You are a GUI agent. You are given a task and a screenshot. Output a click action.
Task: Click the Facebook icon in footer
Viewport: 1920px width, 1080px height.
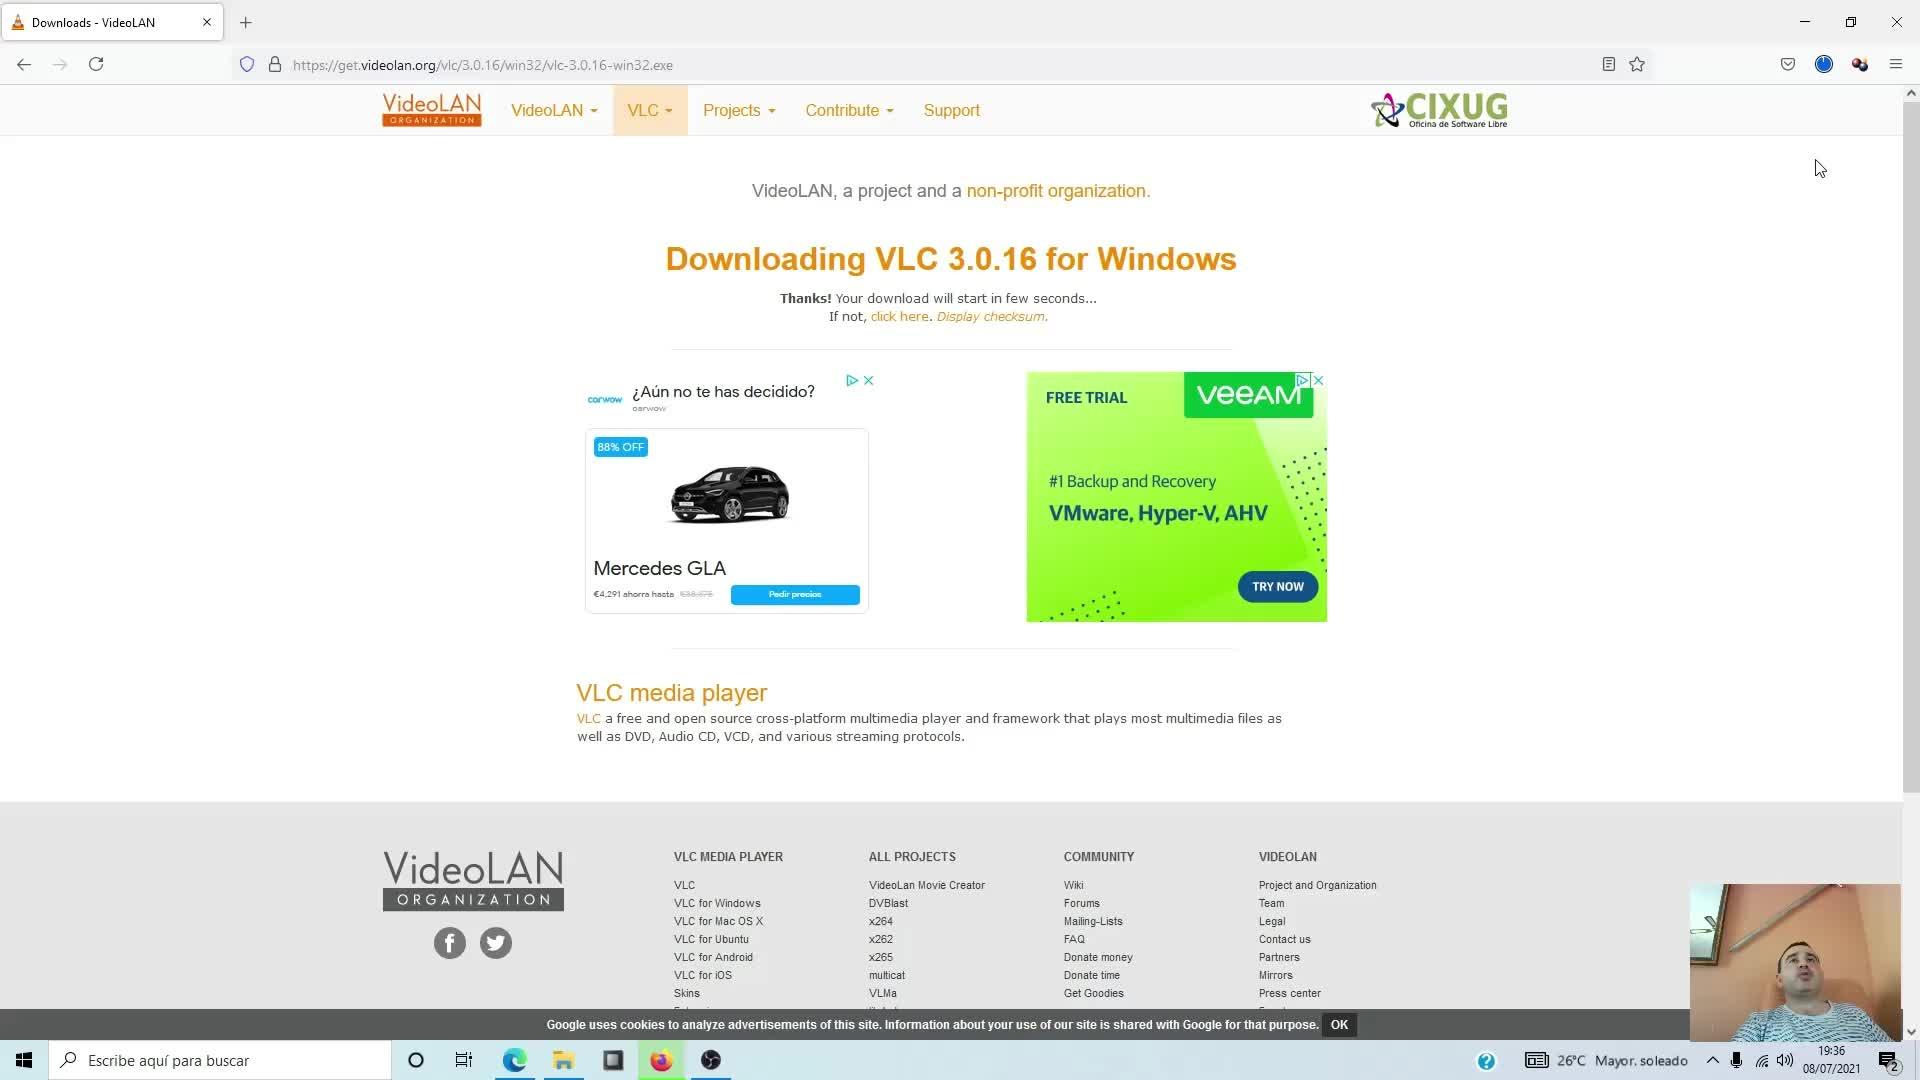point(450,943)
